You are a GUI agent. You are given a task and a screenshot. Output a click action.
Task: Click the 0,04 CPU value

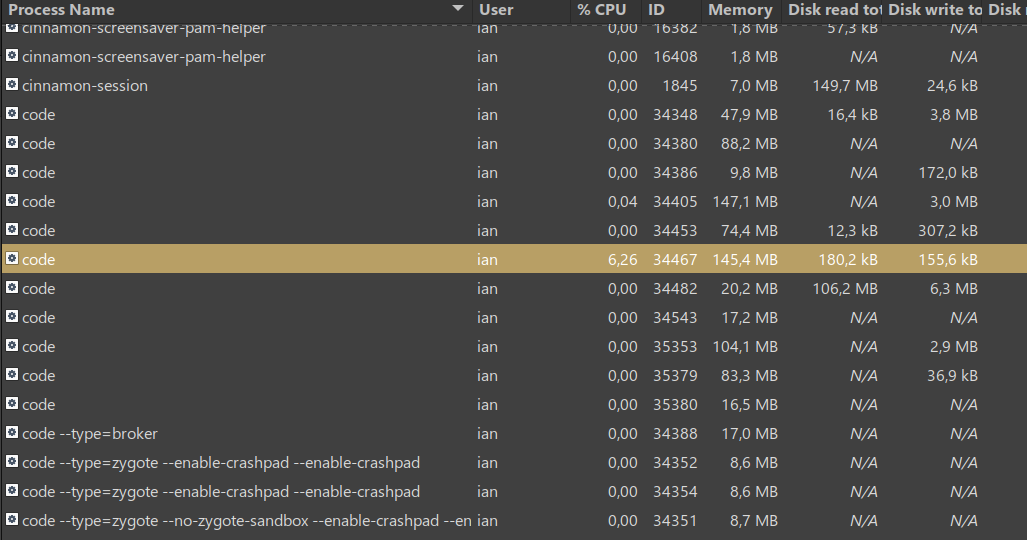click(622, 202)
